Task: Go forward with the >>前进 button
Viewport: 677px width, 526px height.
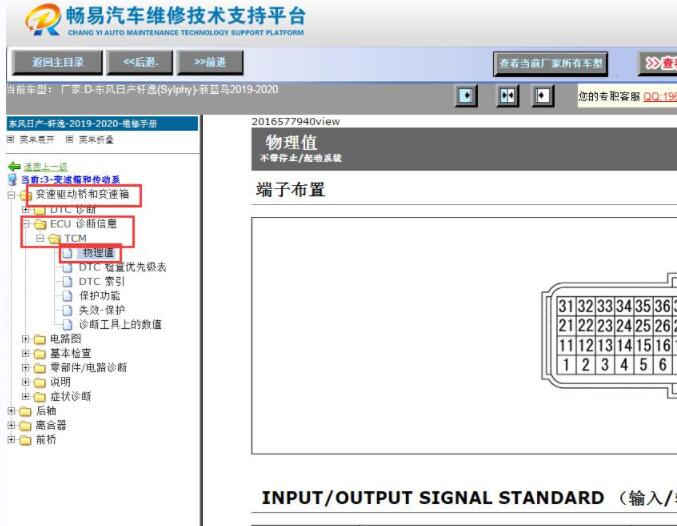Action: click(210, 63)
